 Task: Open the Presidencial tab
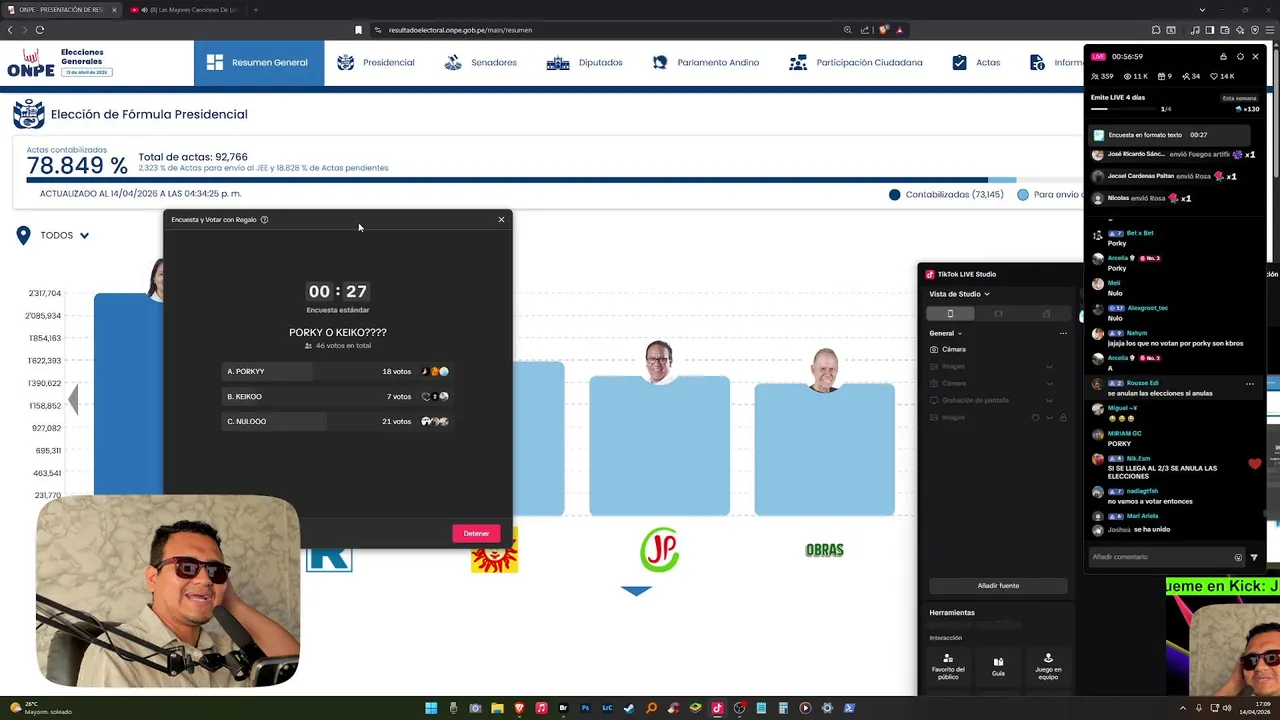pyautogui.click(x=376, y=62)
